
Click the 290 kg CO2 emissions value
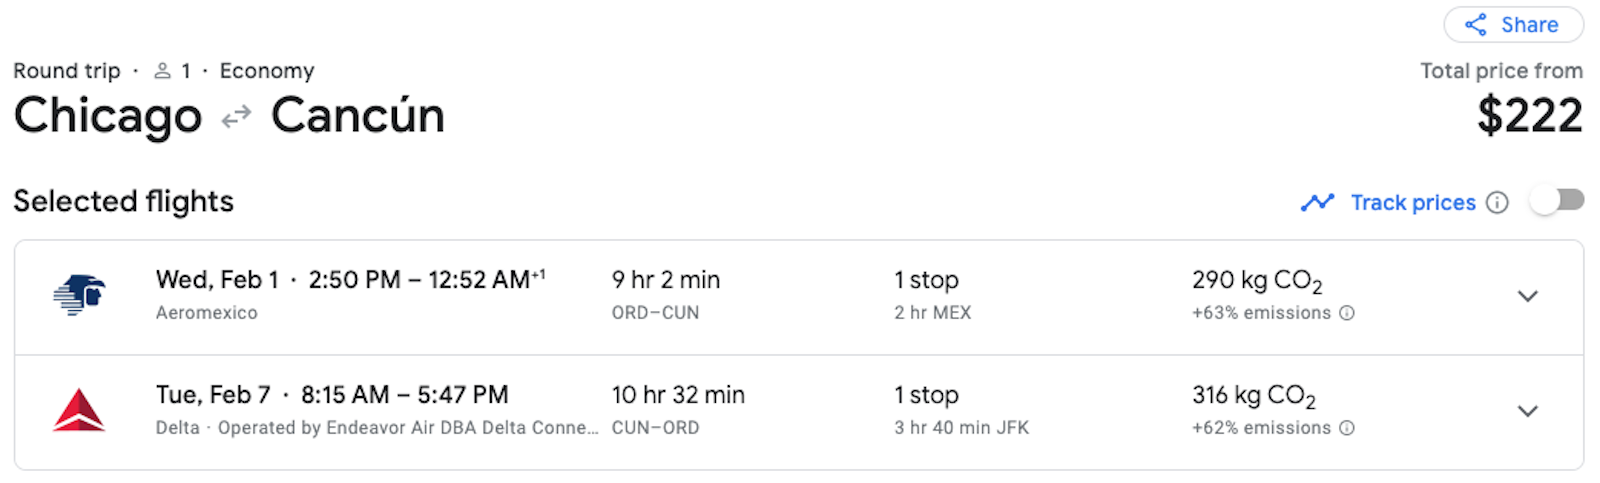[x=1257, y=282]
